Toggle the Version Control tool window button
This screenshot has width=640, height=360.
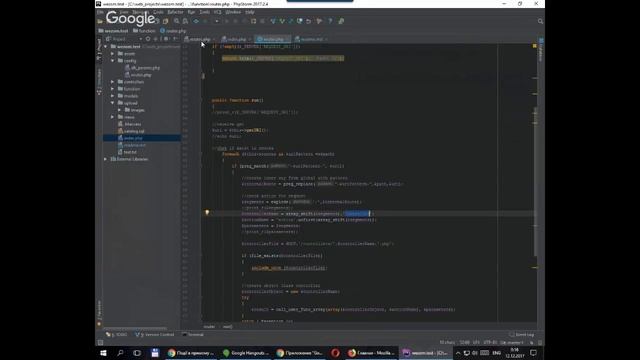[x=155, y=335]
